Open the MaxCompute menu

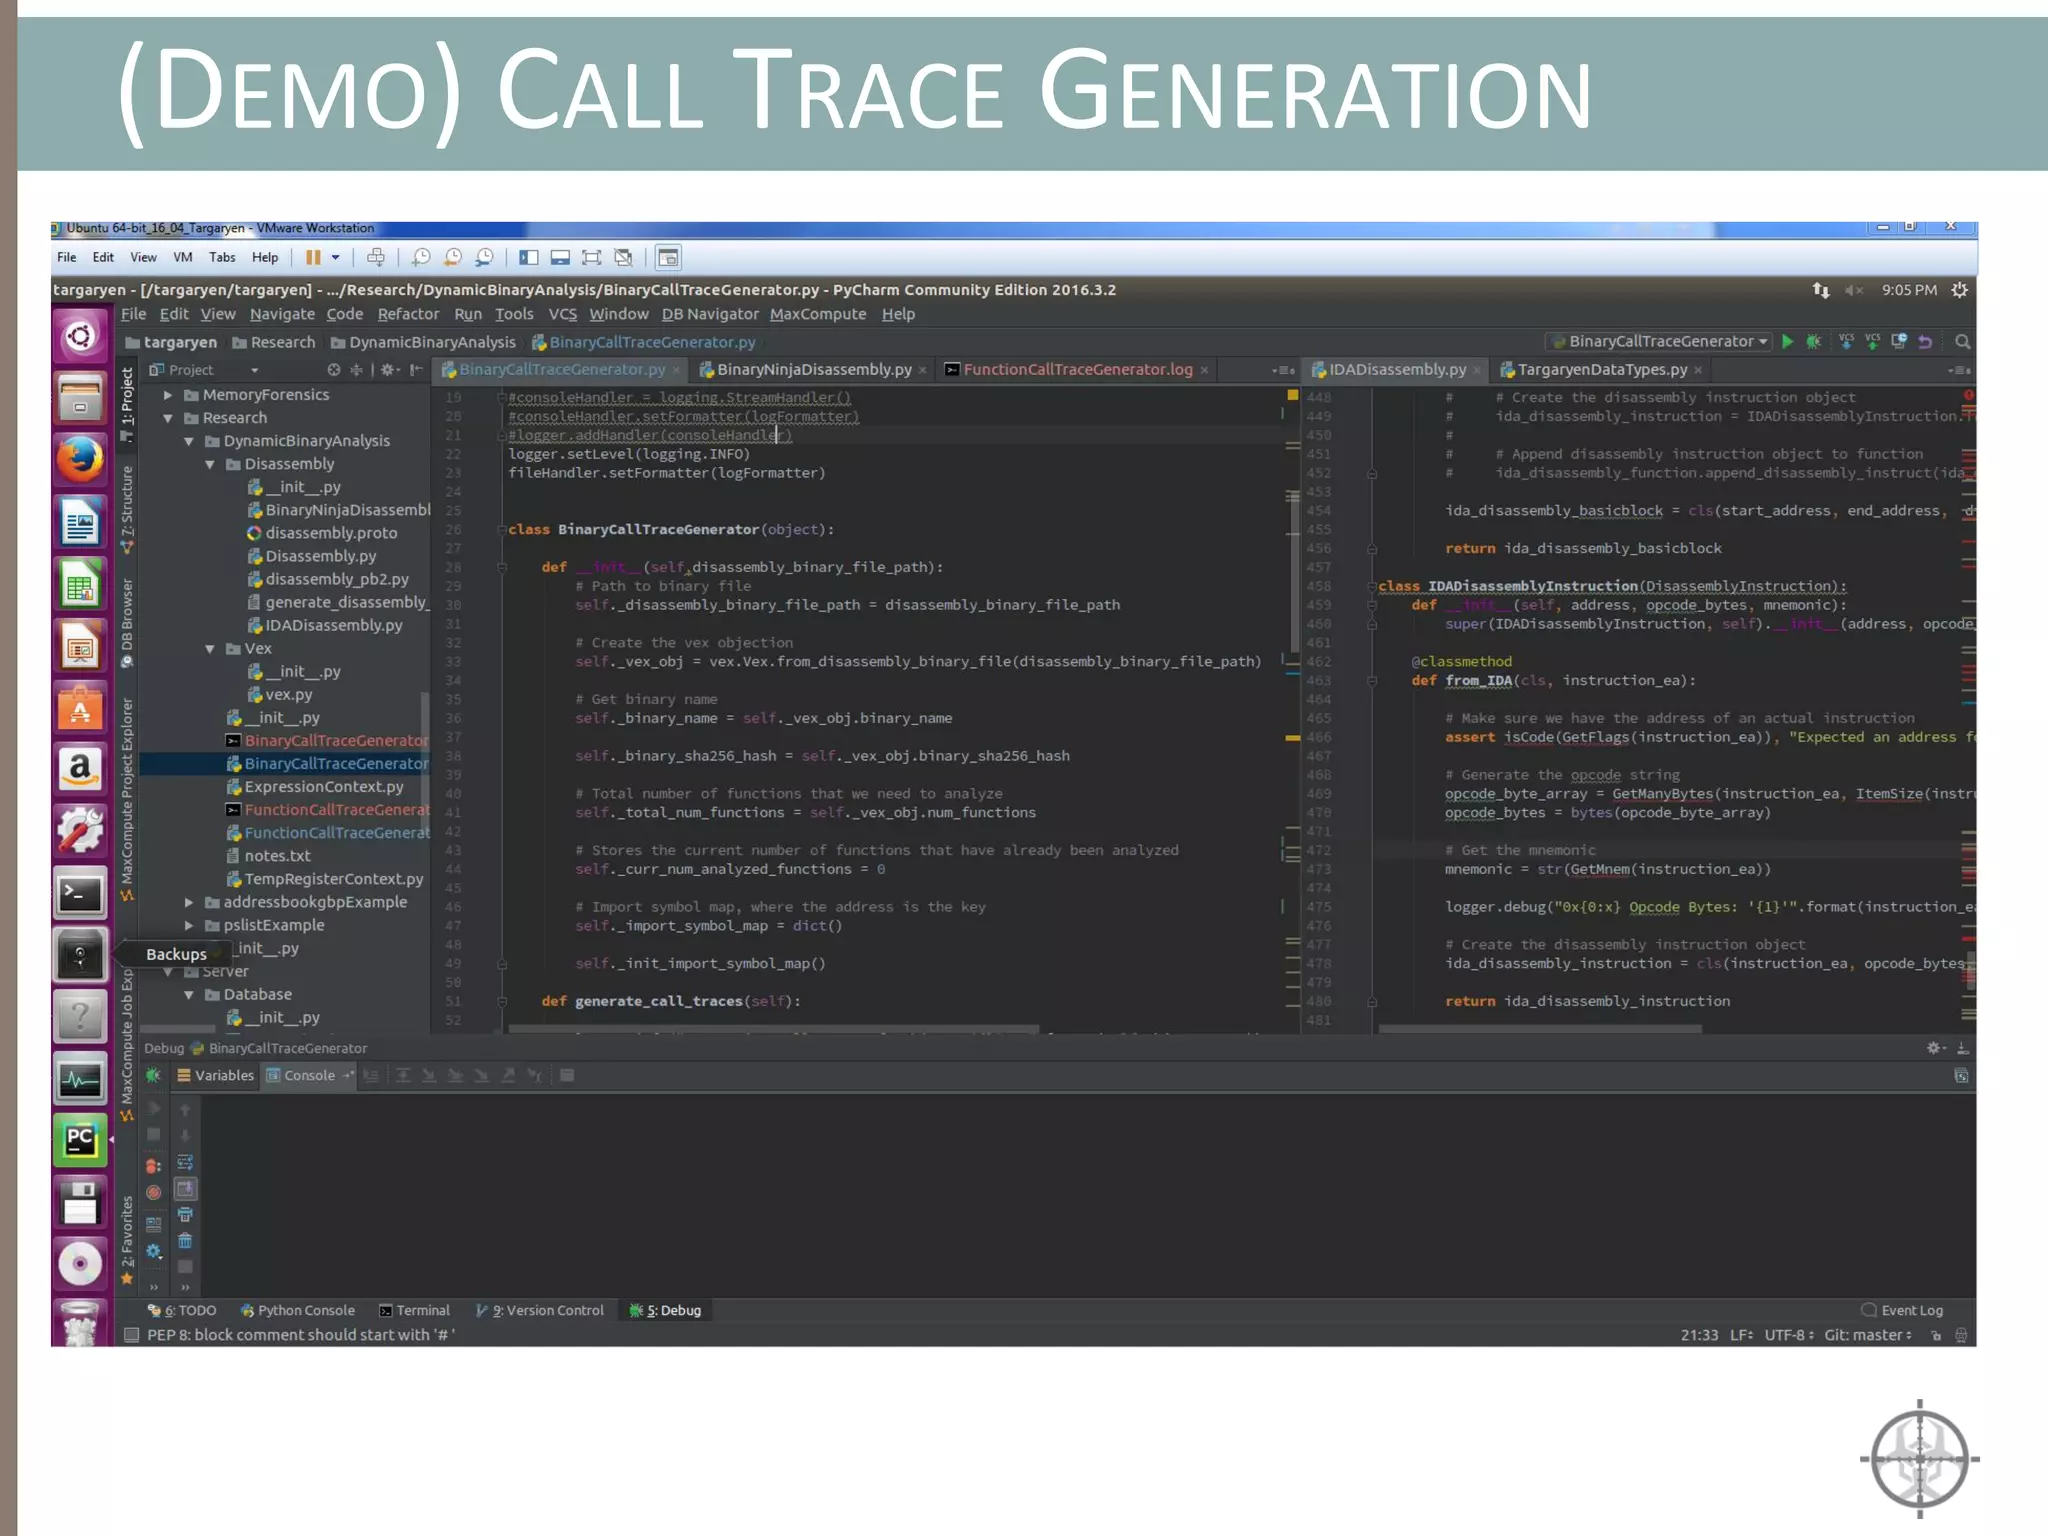(818, 314)
